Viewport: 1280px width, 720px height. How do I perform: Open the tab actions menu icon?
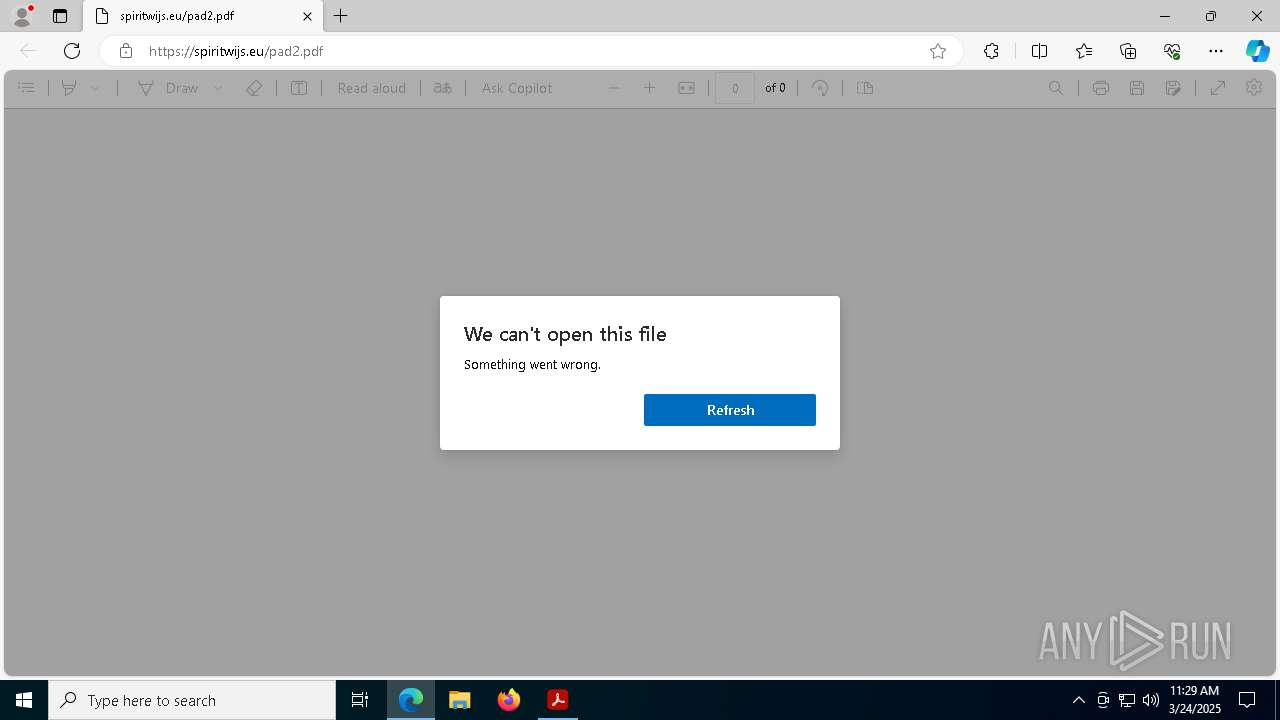(60, 16)
